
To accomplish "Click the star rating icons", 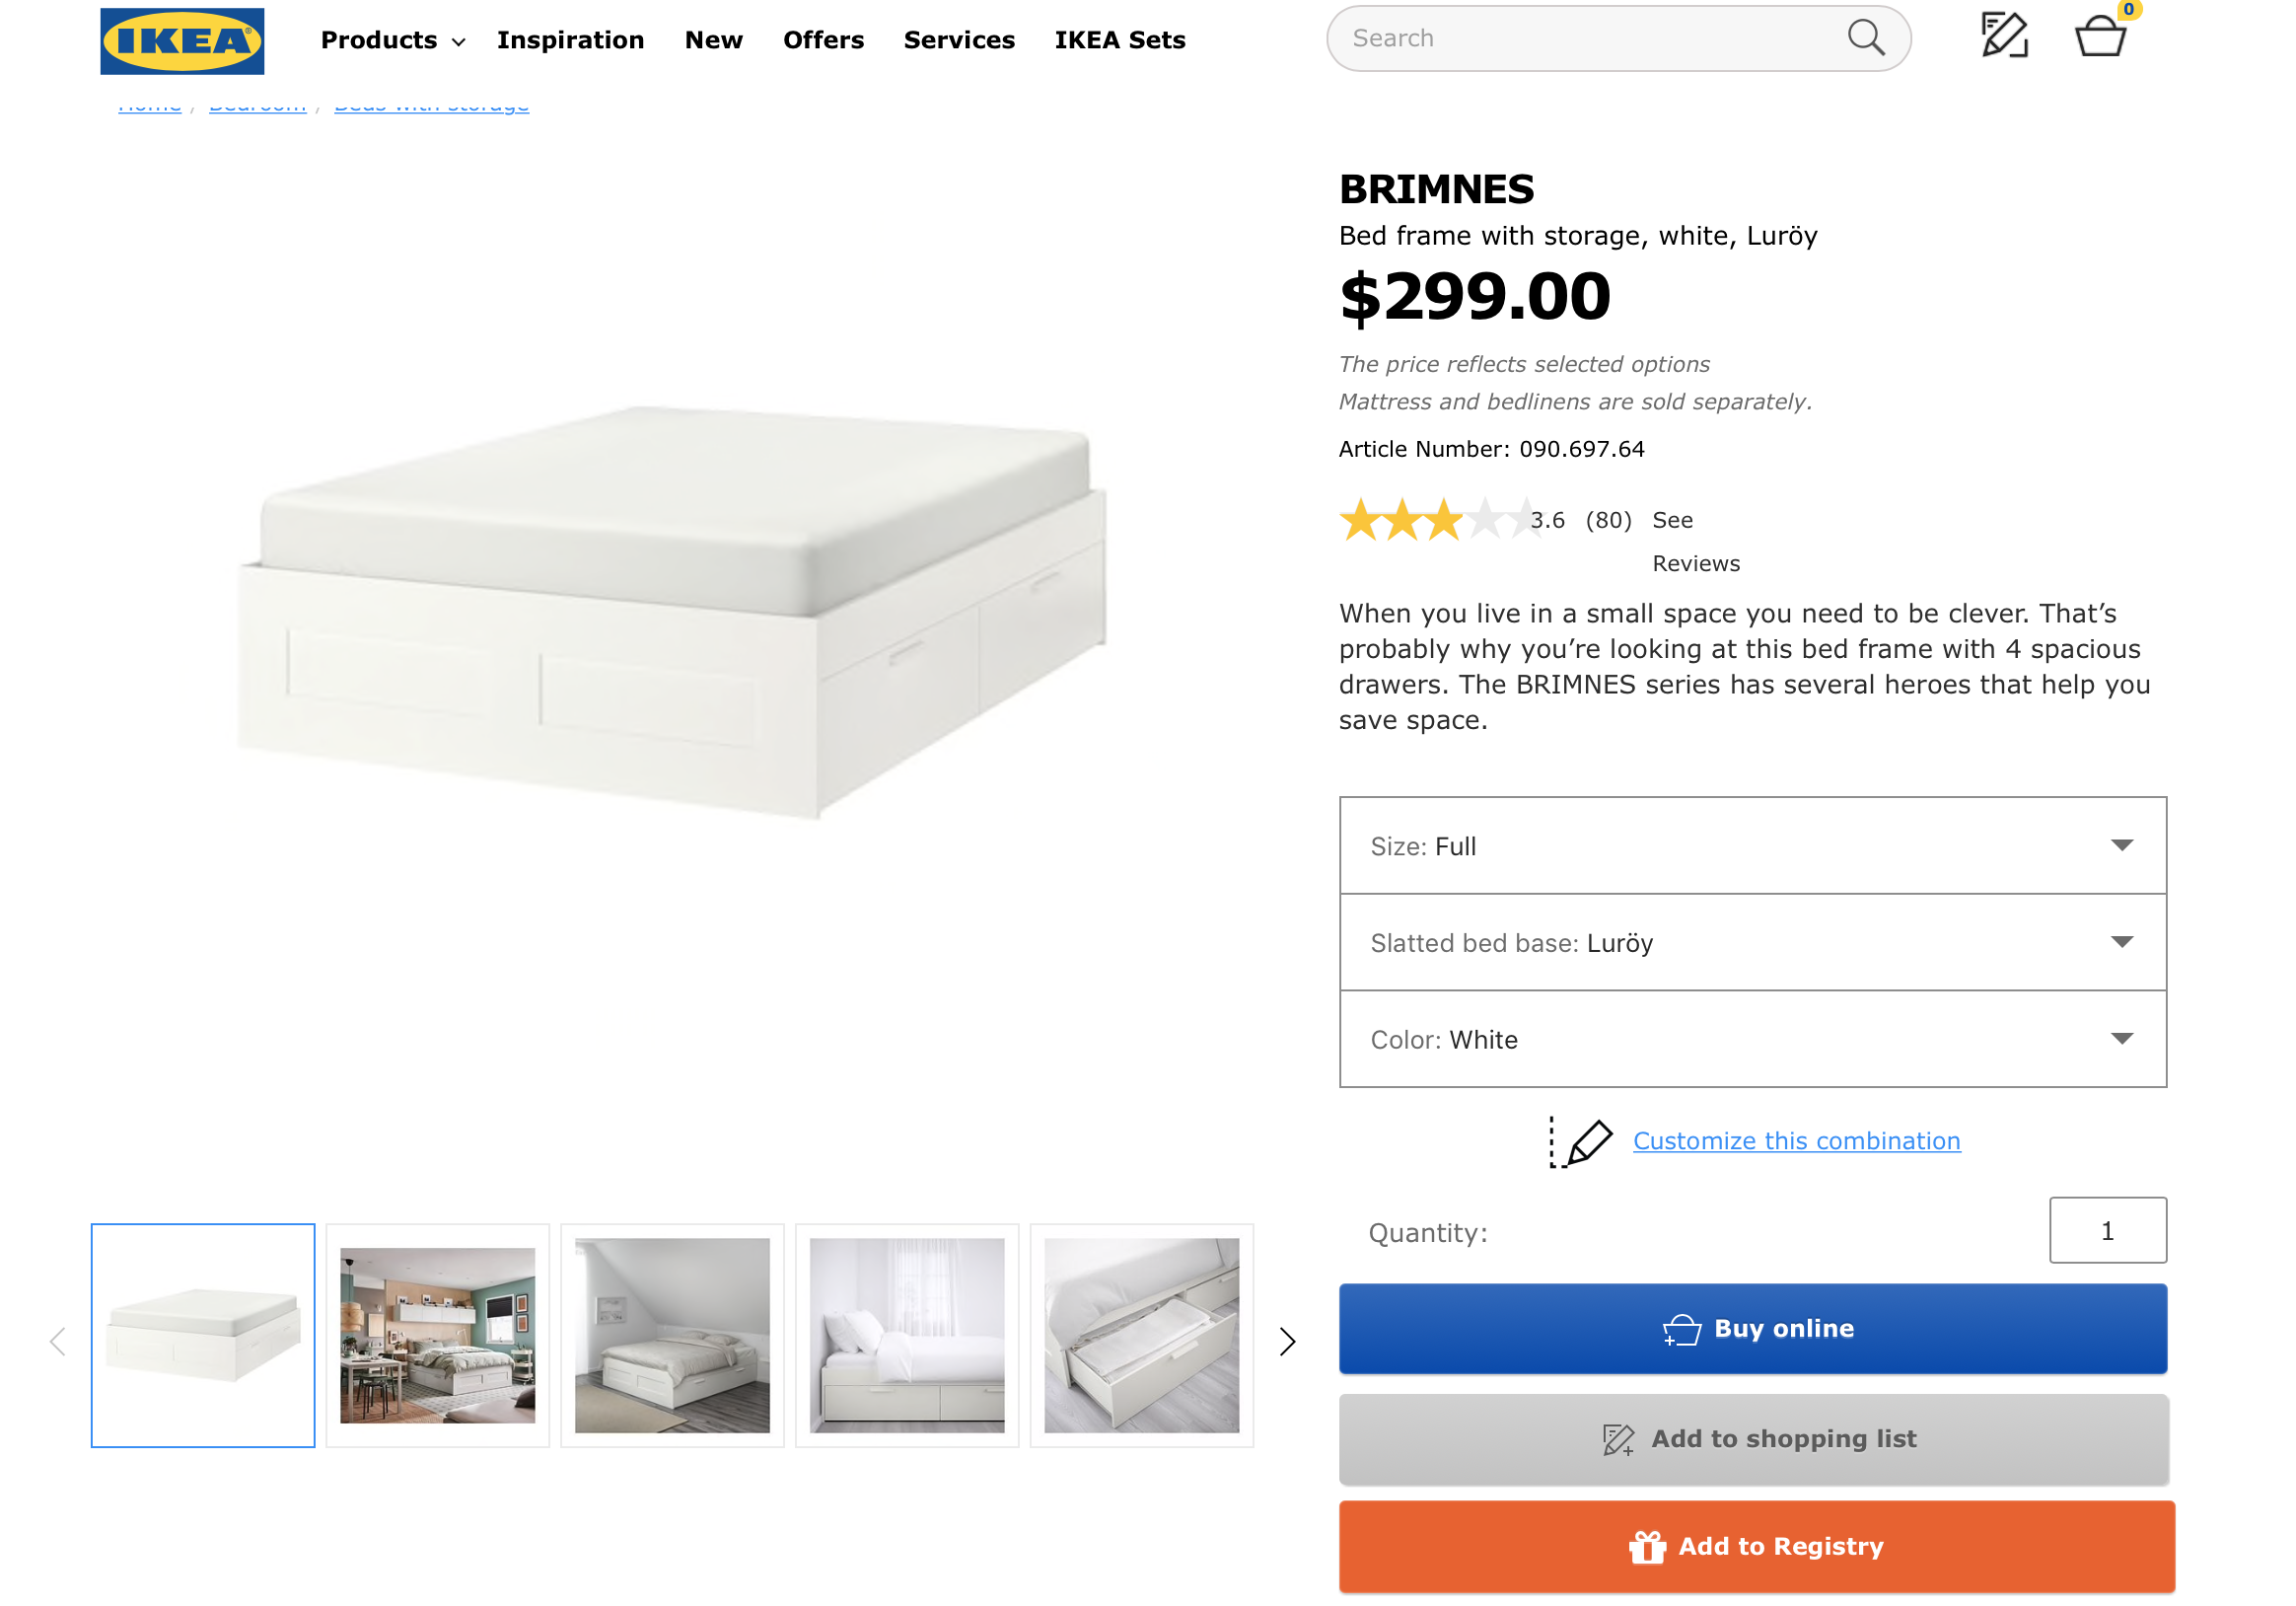I will click(x=1440, y=520).
